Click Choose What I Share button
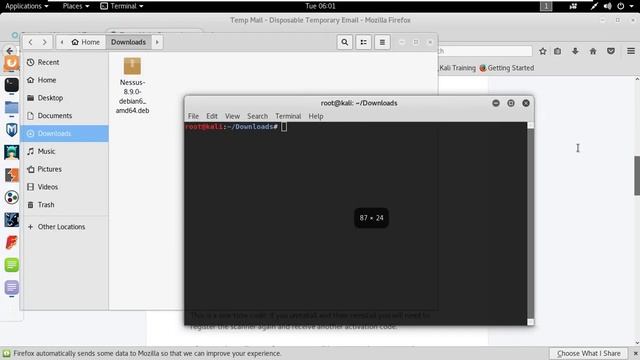This screenshot has width=640, height=360. pyautogui.click(x=589, y=353)
